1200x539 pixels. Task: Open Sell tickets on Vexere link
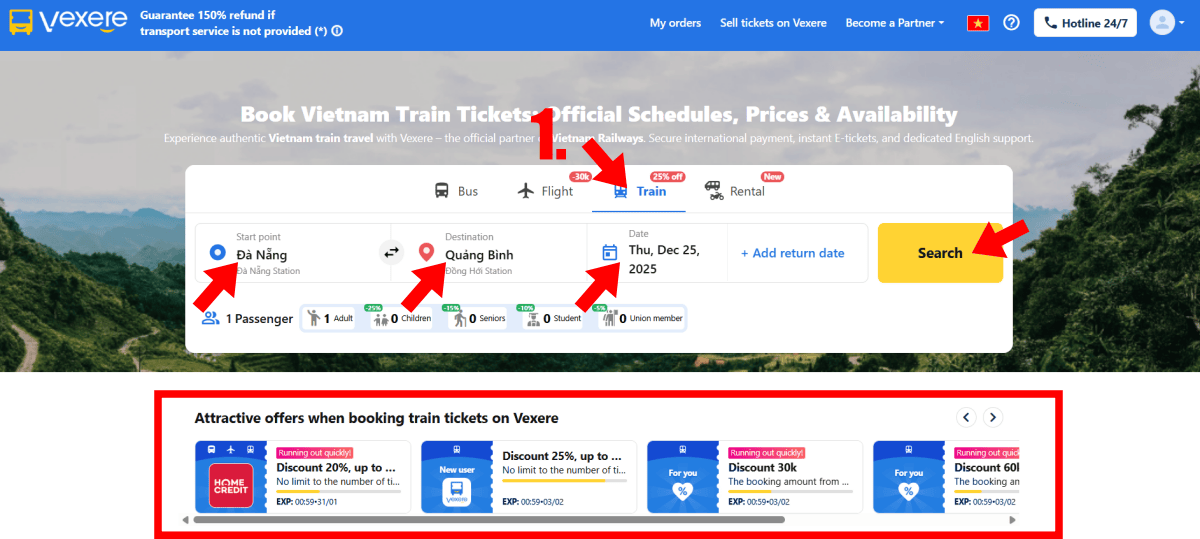click(773, 22)
